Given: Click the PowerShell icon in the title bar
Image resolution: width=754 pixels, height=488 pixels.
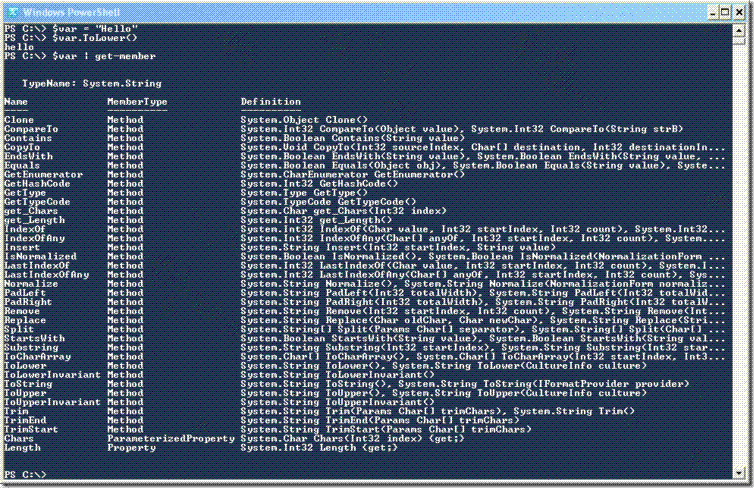Looking at the screenshot, I should (x=13, y=12).
